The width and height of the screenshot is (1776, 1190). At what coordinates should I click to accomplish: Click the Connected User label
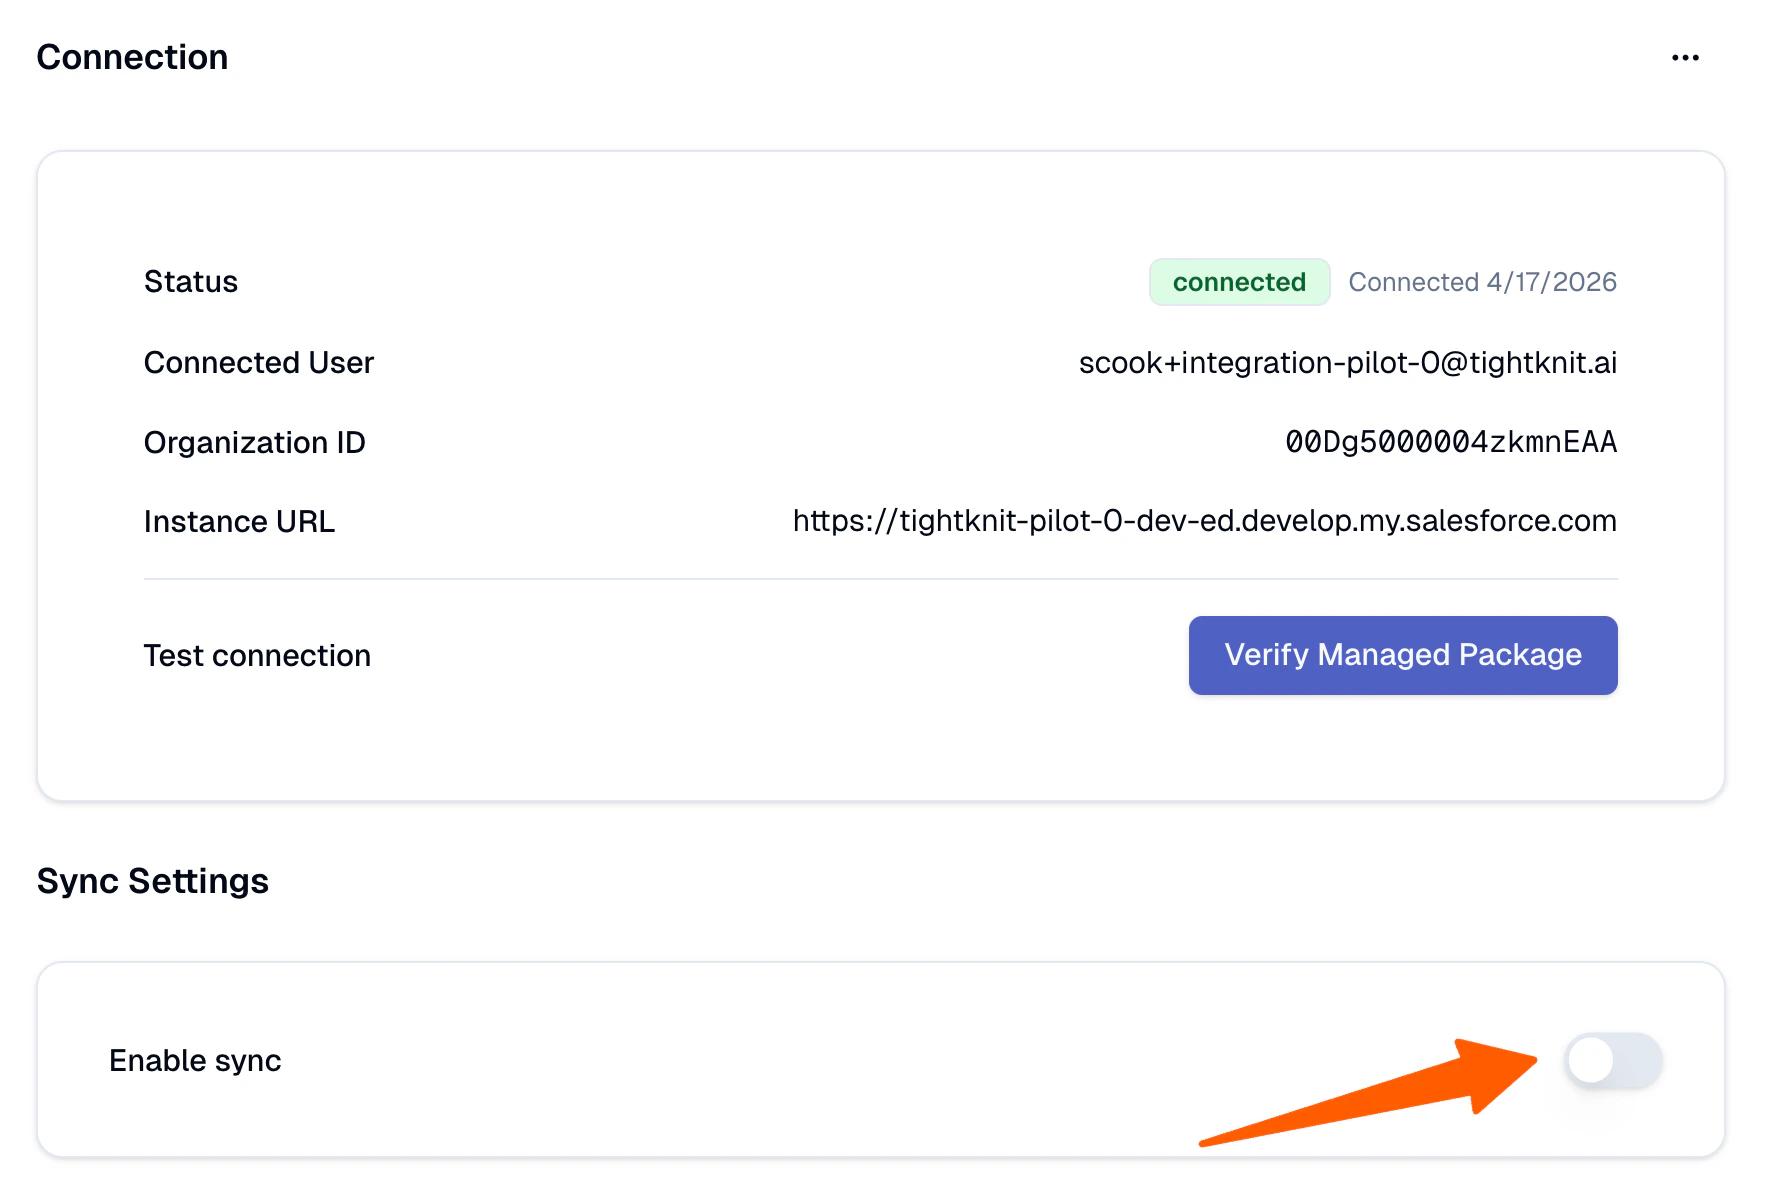(x=259, y=362)
